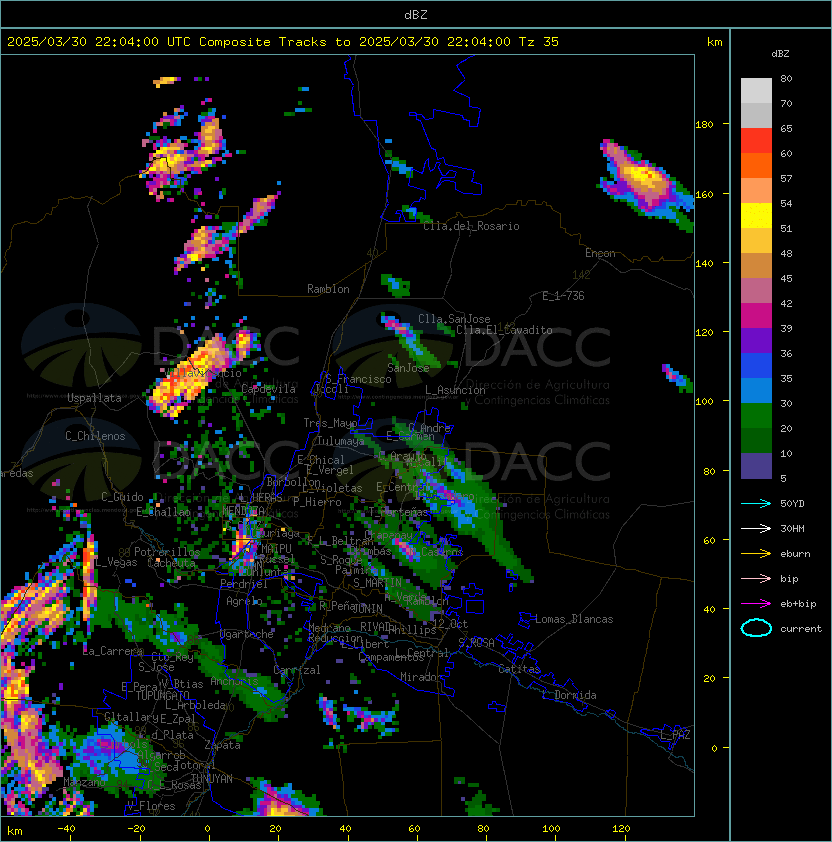Click the 'Perdriel' map label

(244, 584)
